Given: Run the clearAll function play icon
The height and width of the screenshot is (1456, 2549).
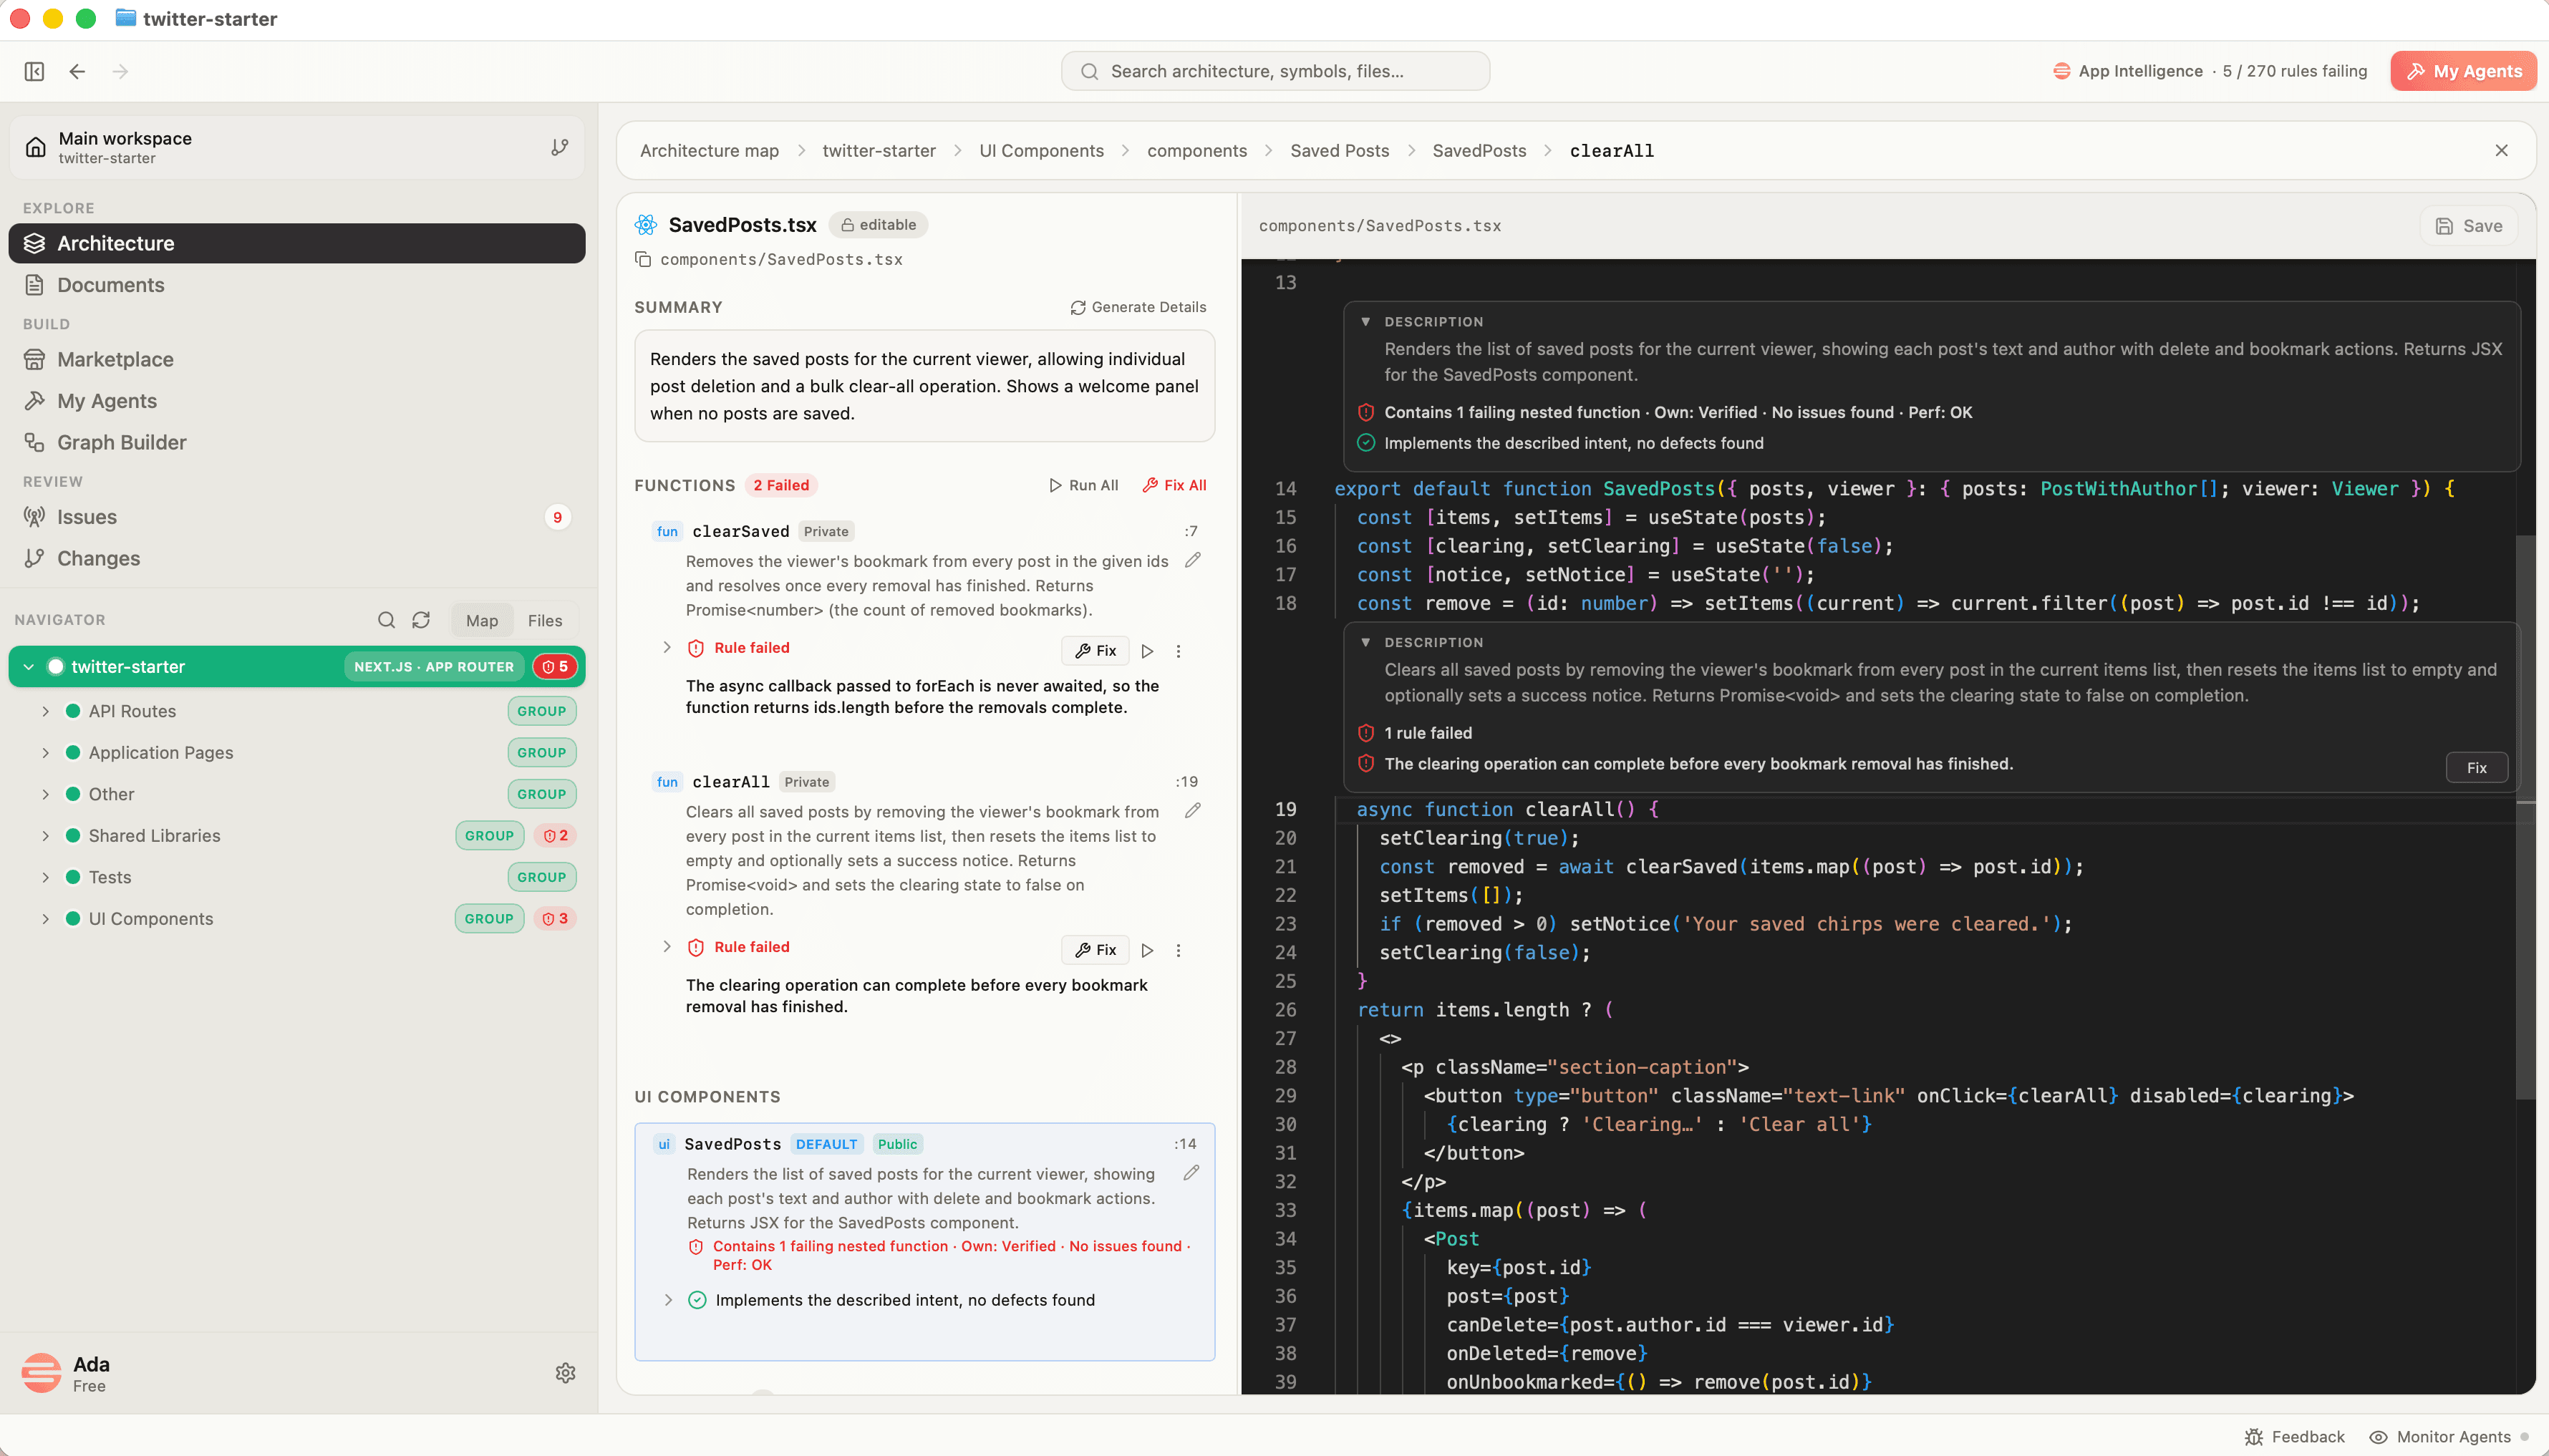Looking at the screenshot, I should 1148,950.
